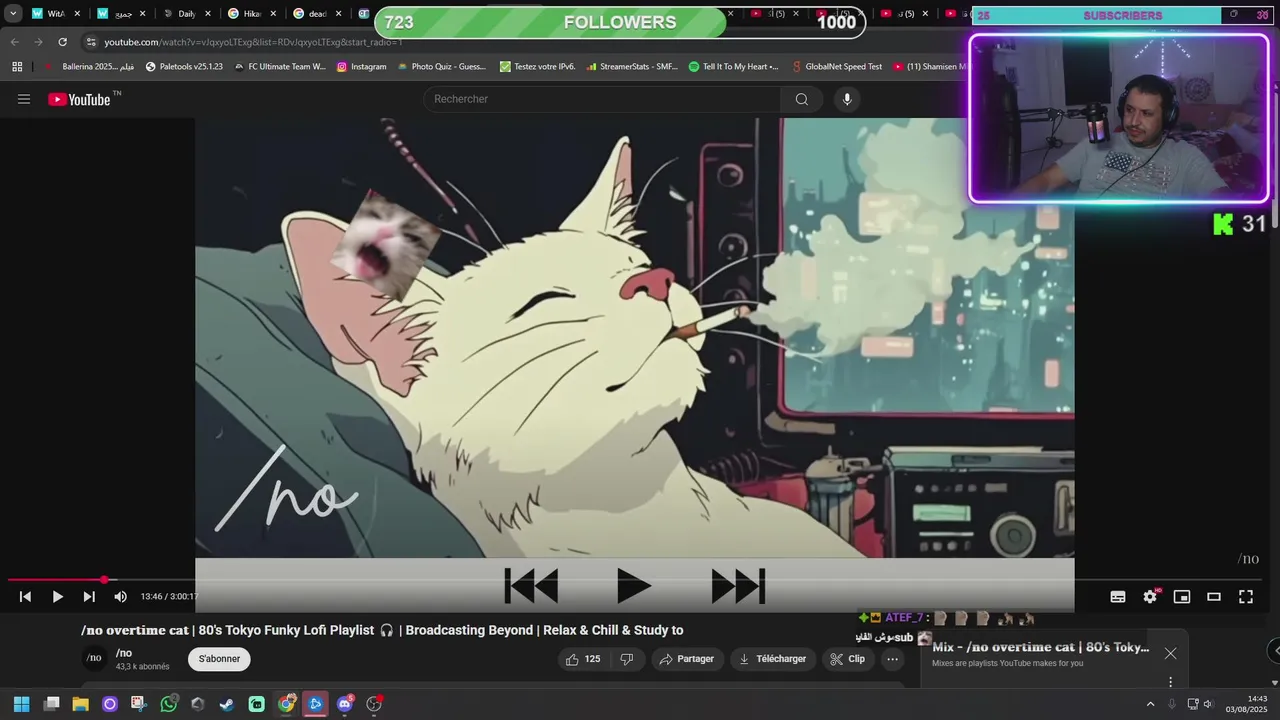The image size is (1280, 720).
Task: Switch to the Daily browser tab
Action: click(186, 14)
